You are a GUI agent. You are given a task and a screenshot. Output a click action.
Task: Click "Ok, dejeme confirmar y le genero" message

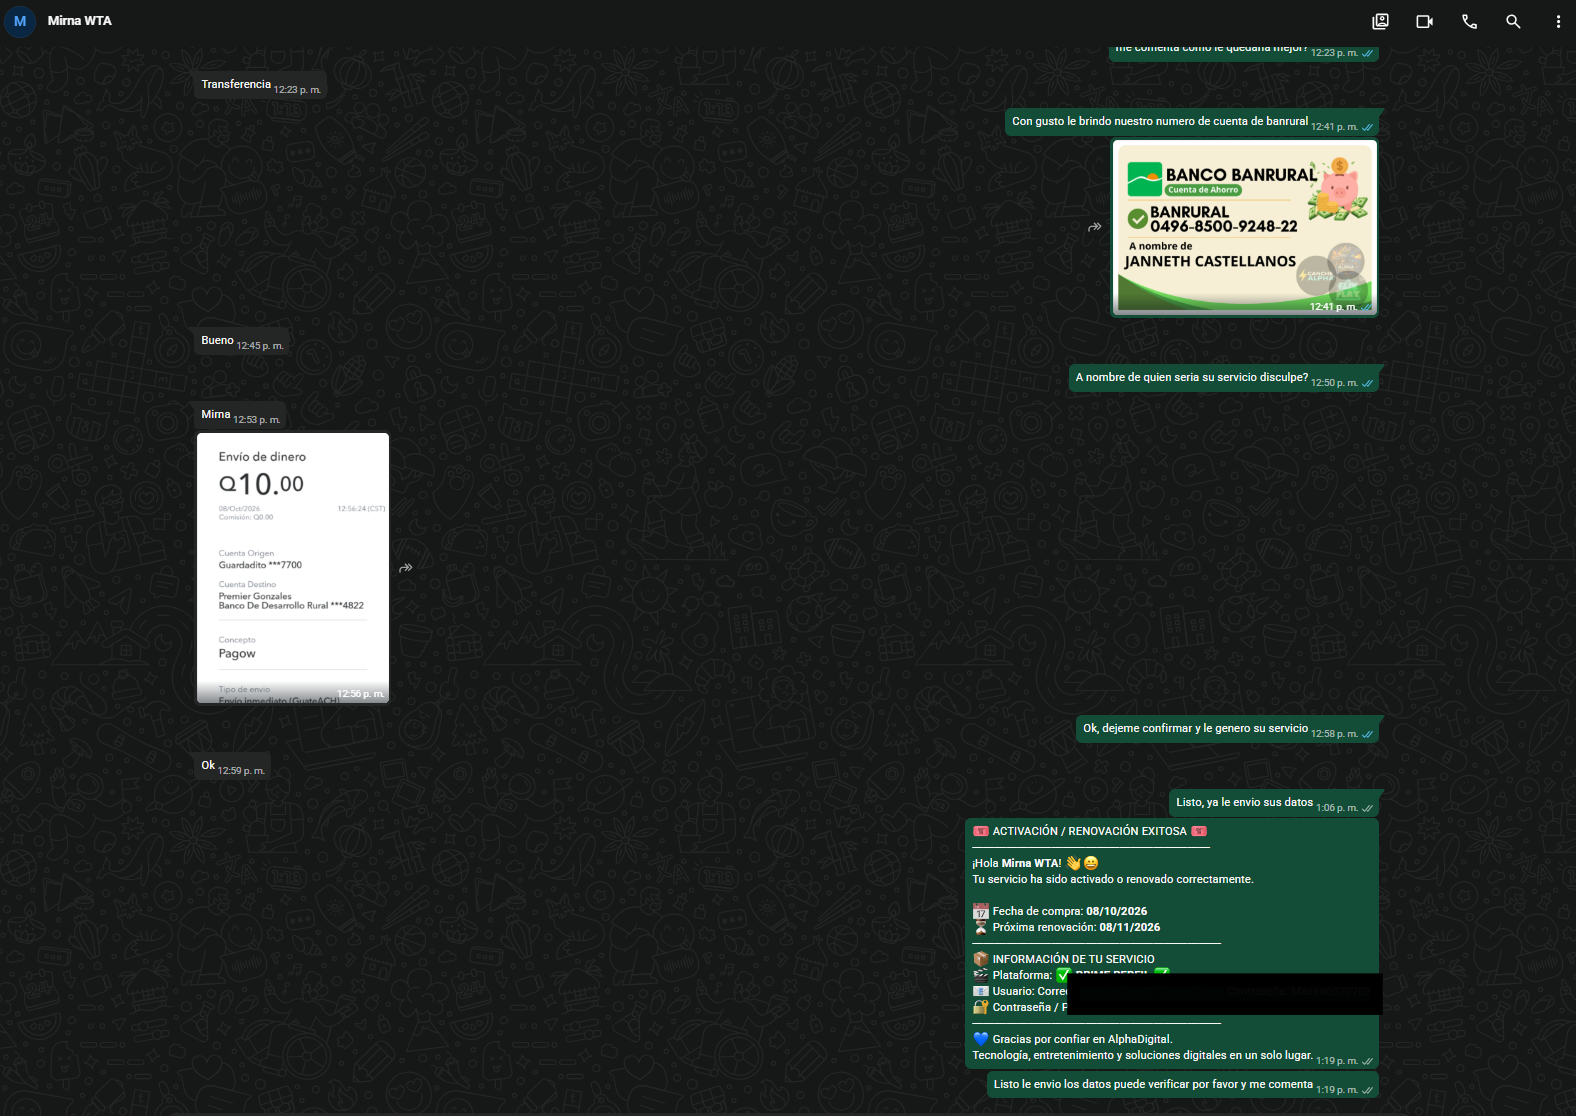pyautogui.click(x=1228, y=729)
